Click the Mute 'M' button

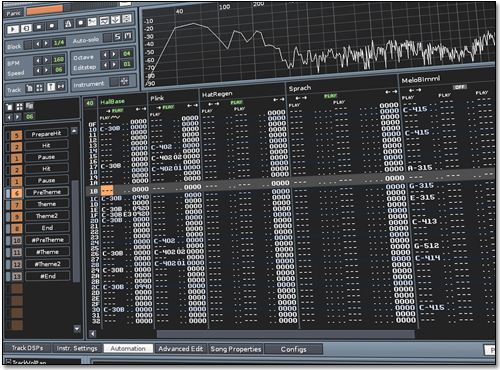pyautogui.click(x=128, y=36)
